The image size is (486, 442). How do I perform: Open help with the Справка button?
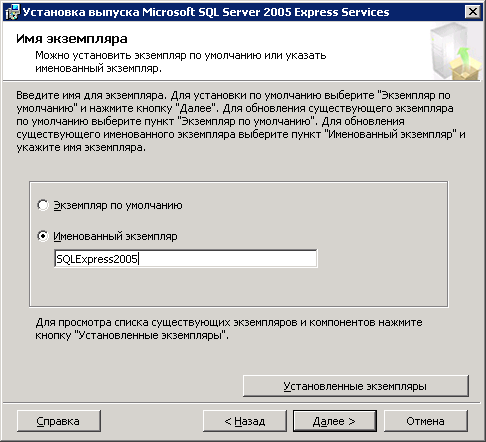[x=58, y=421]
